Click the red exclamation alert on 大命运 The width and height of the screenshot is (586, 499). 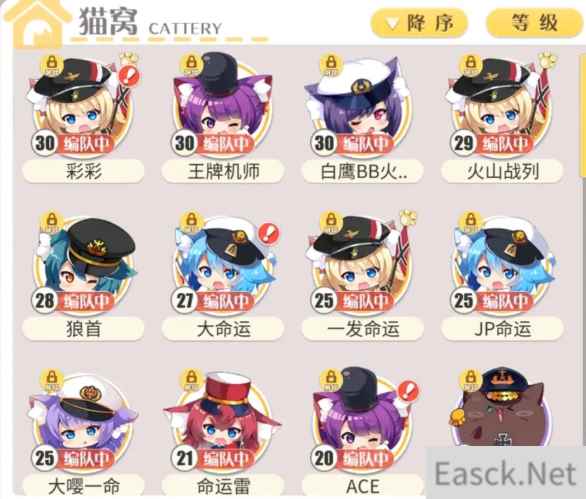click(269, 234)
